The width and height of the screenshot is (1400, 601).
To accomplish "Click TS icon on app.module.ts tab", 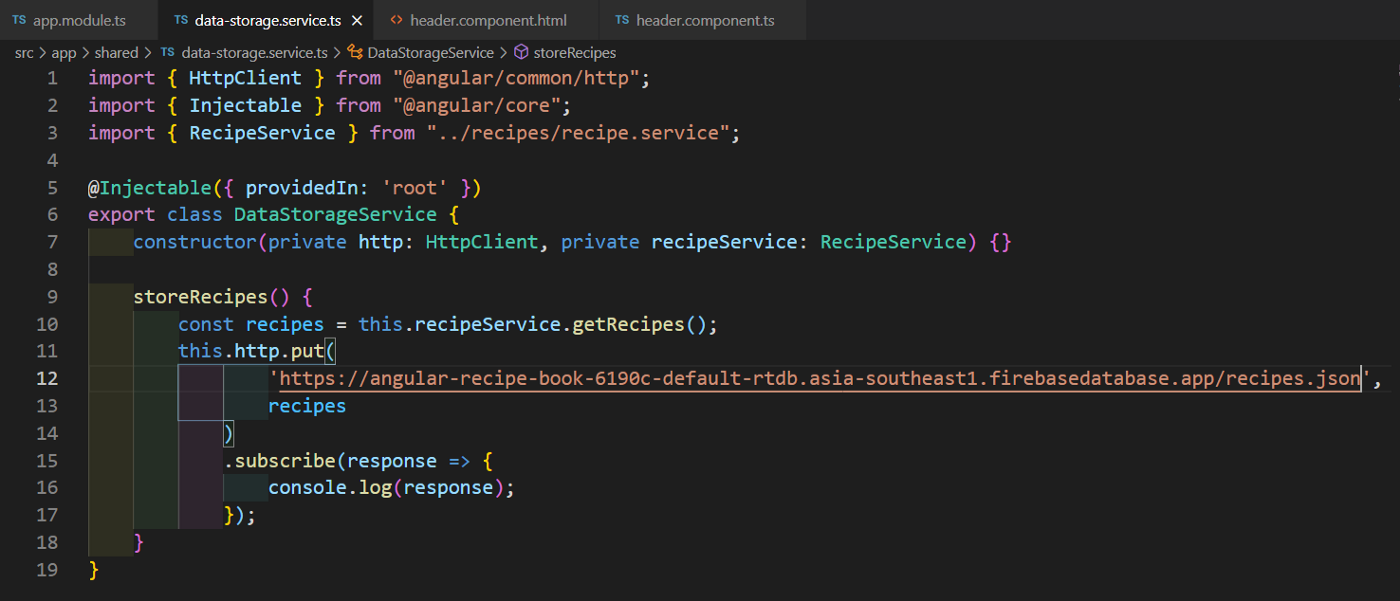I will tap(19, 20).
